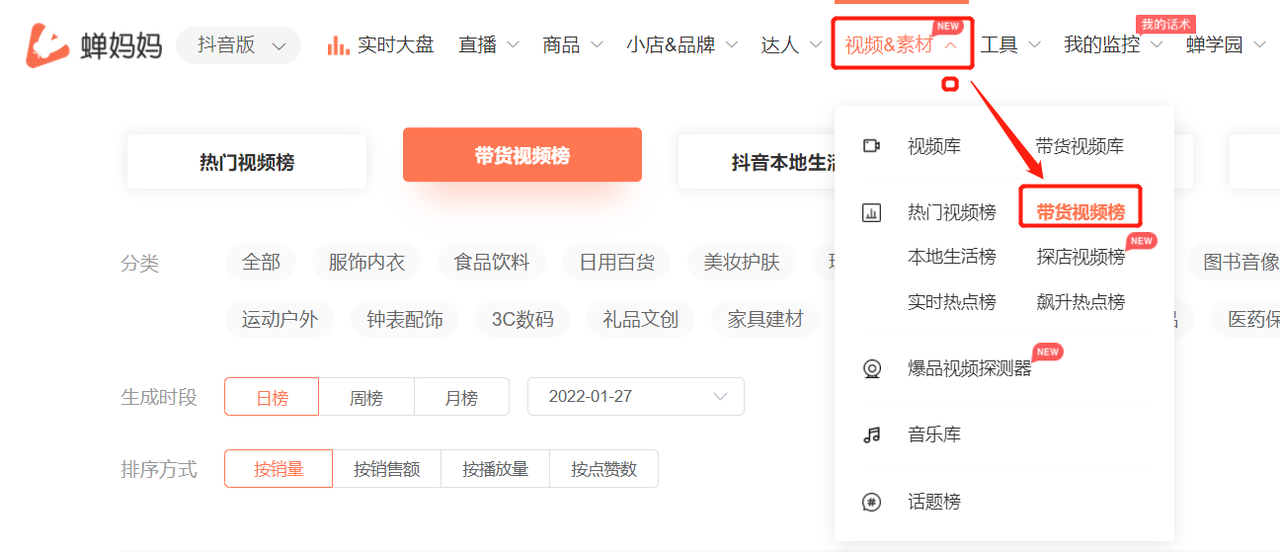This screenshot has width=1280, height=552.
Task: Open the 抖音版 version dropdown
Action: tap(239, 45)
